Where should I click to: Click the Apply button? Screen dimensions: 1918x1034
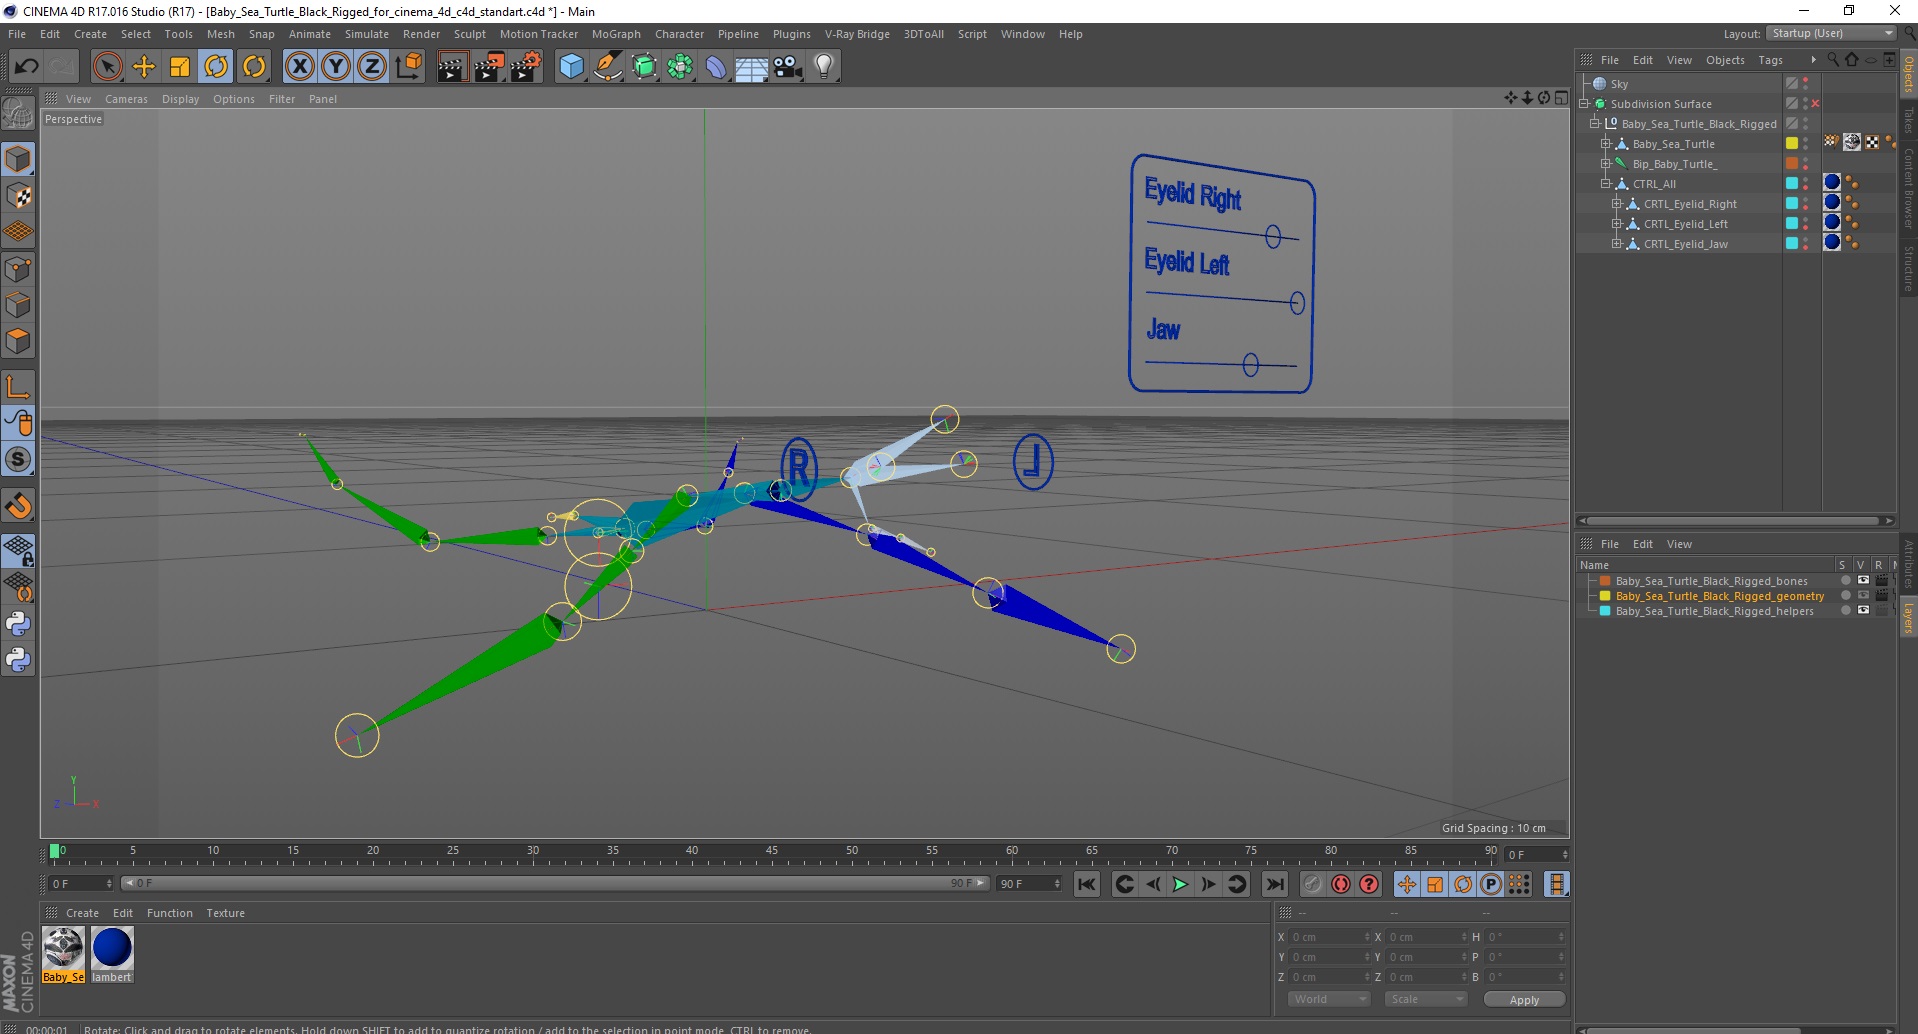click(x=1524, y=1000)
